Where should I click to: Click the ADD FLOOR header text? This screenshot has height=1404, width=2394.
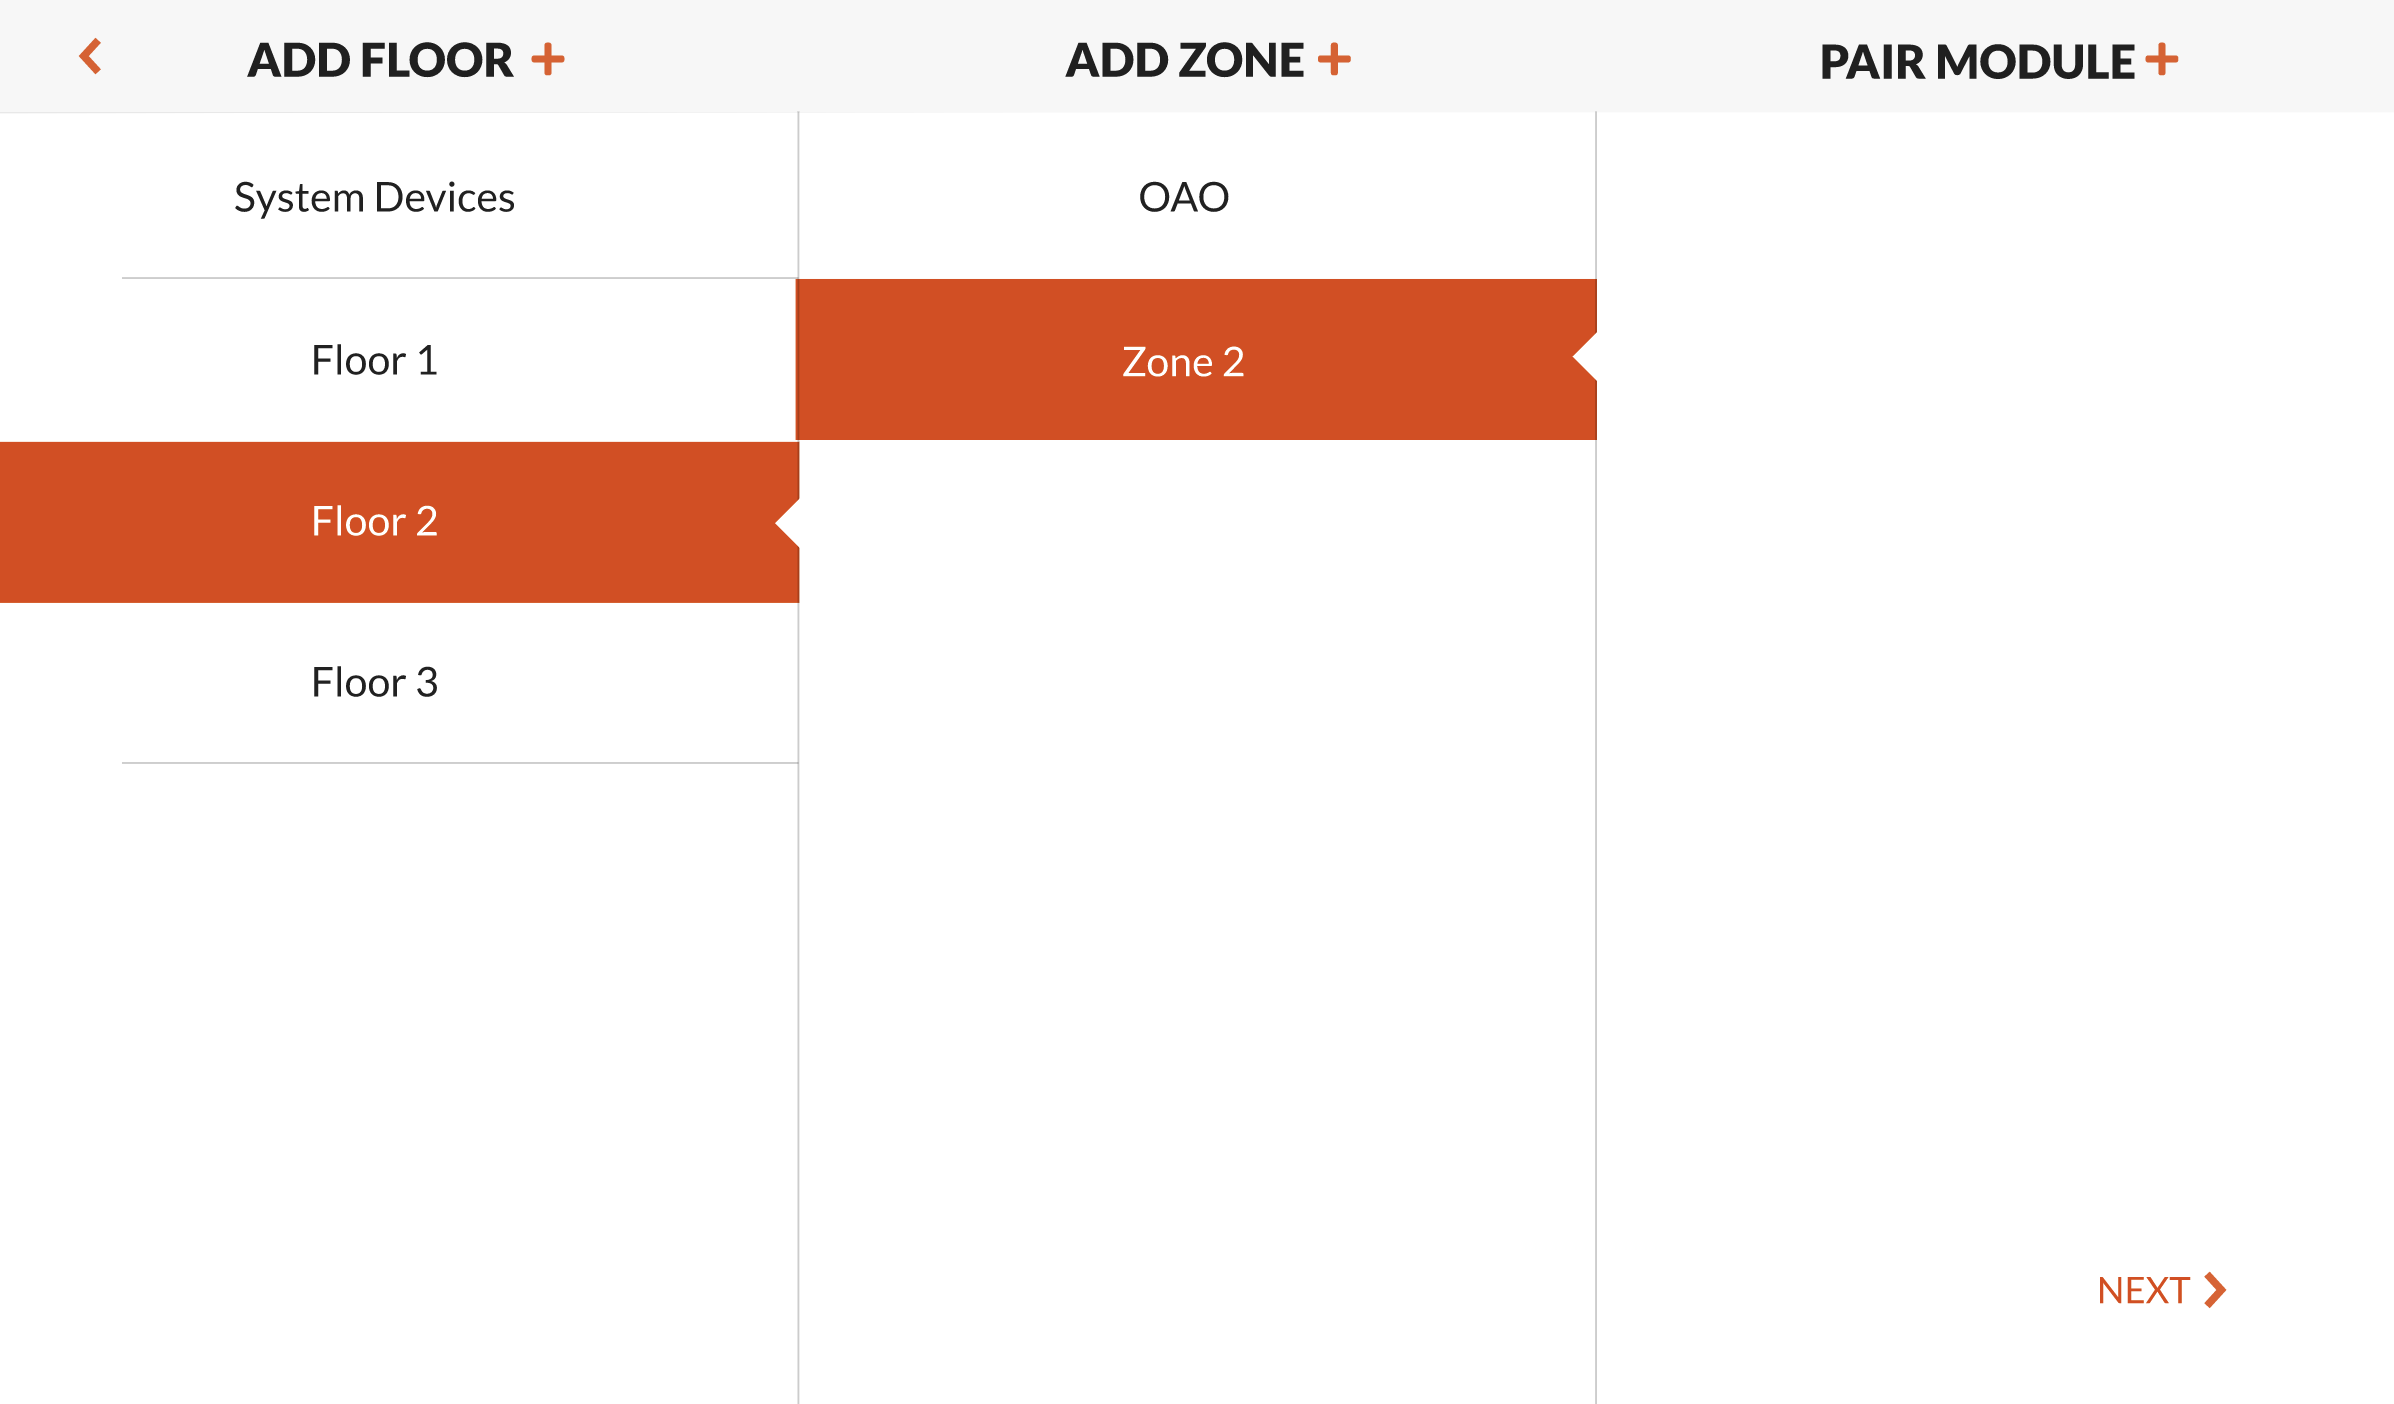point(380,60)
